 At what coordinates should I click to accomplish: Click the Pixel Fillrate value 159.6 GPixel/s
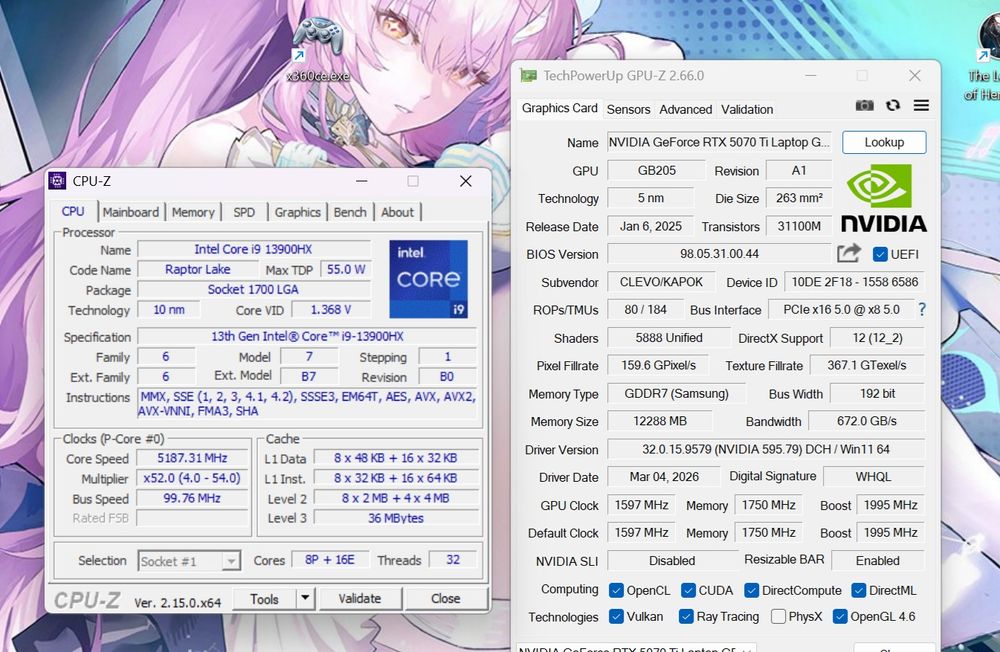(x=658, y=366)
